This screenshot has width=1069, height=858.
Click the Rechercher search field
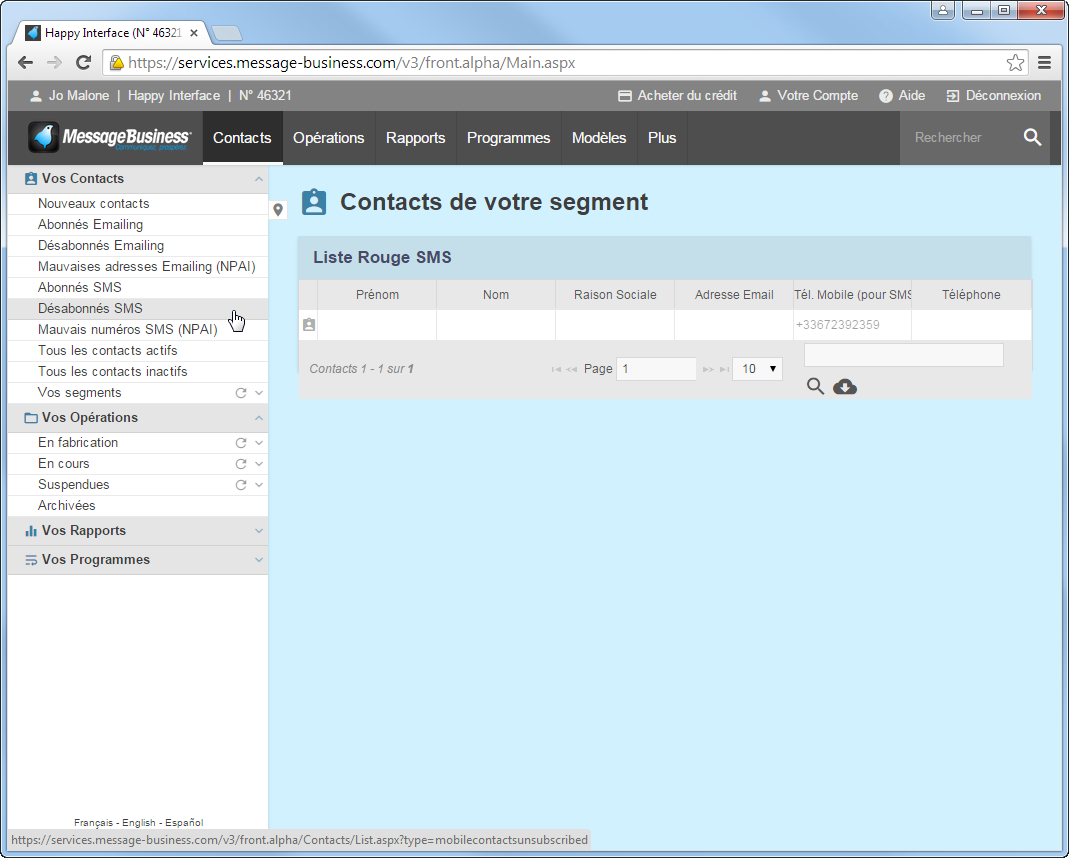point(960,138)
